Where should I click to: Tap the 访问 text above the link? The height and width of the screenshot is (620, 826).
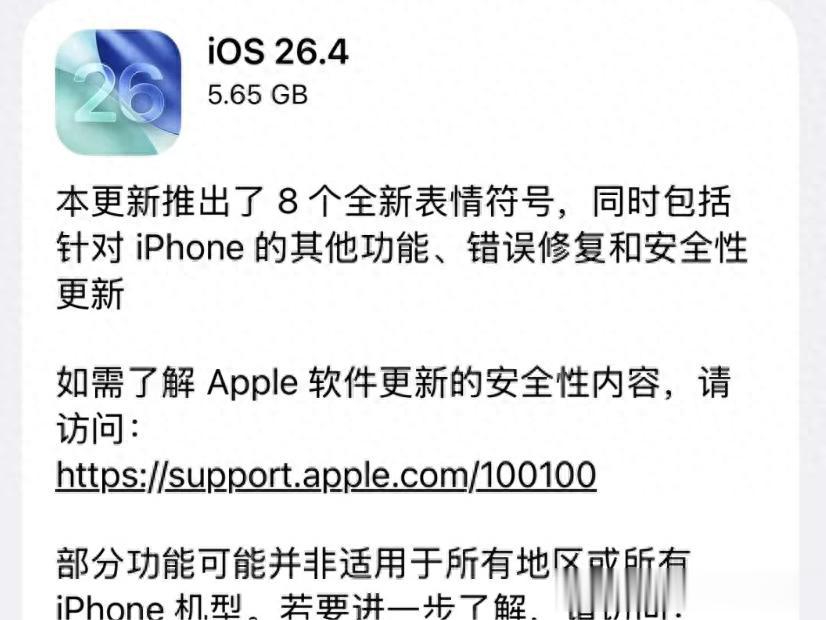[91, 429]
